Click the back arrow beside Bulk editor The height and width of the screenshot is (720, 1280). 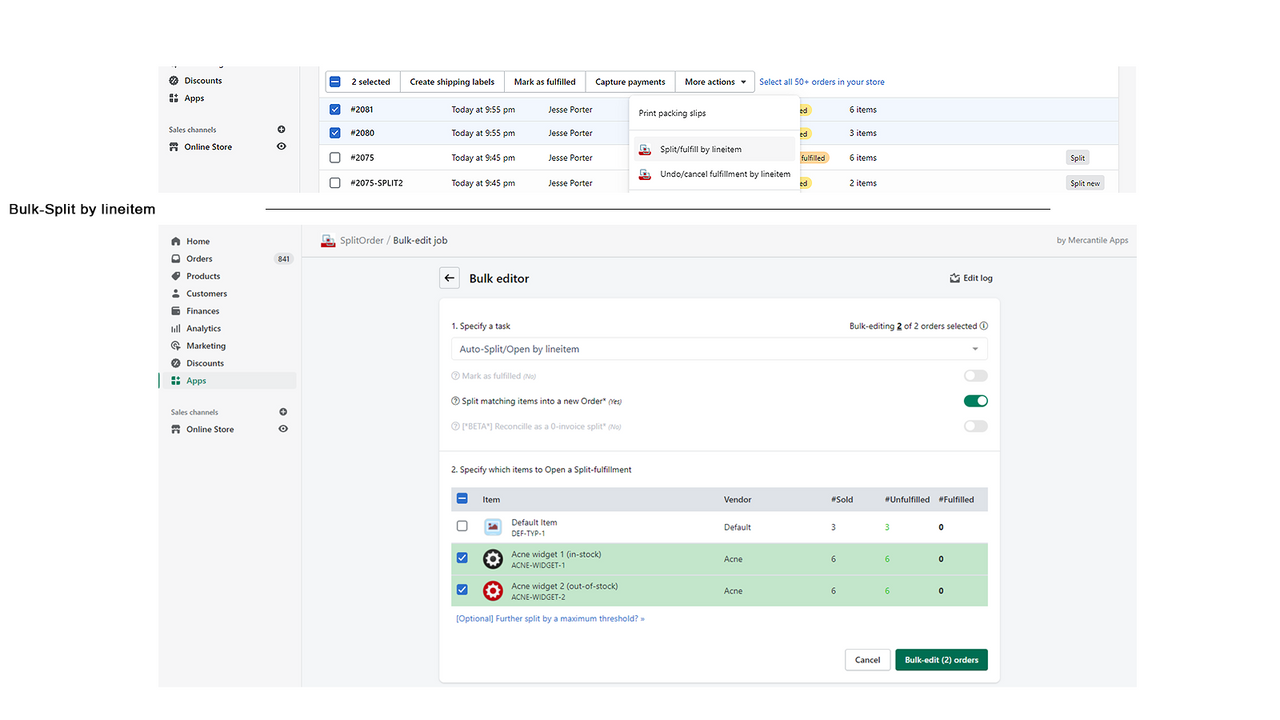(450, 278)
